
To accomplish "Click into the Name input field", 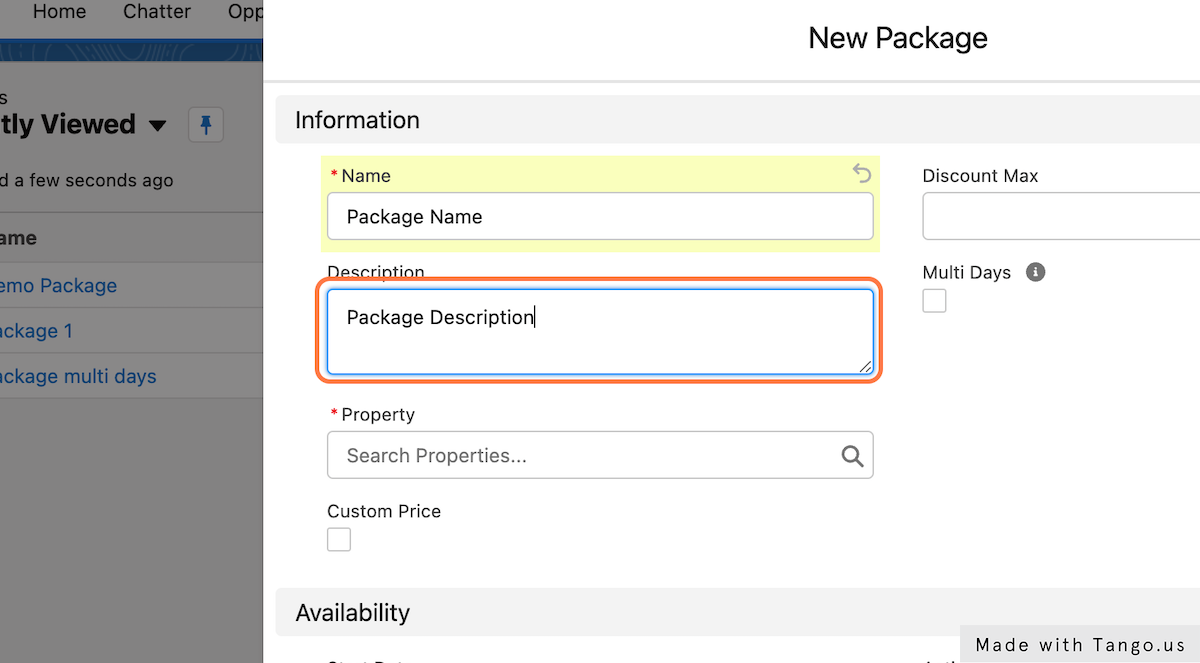I will [600, 217].
